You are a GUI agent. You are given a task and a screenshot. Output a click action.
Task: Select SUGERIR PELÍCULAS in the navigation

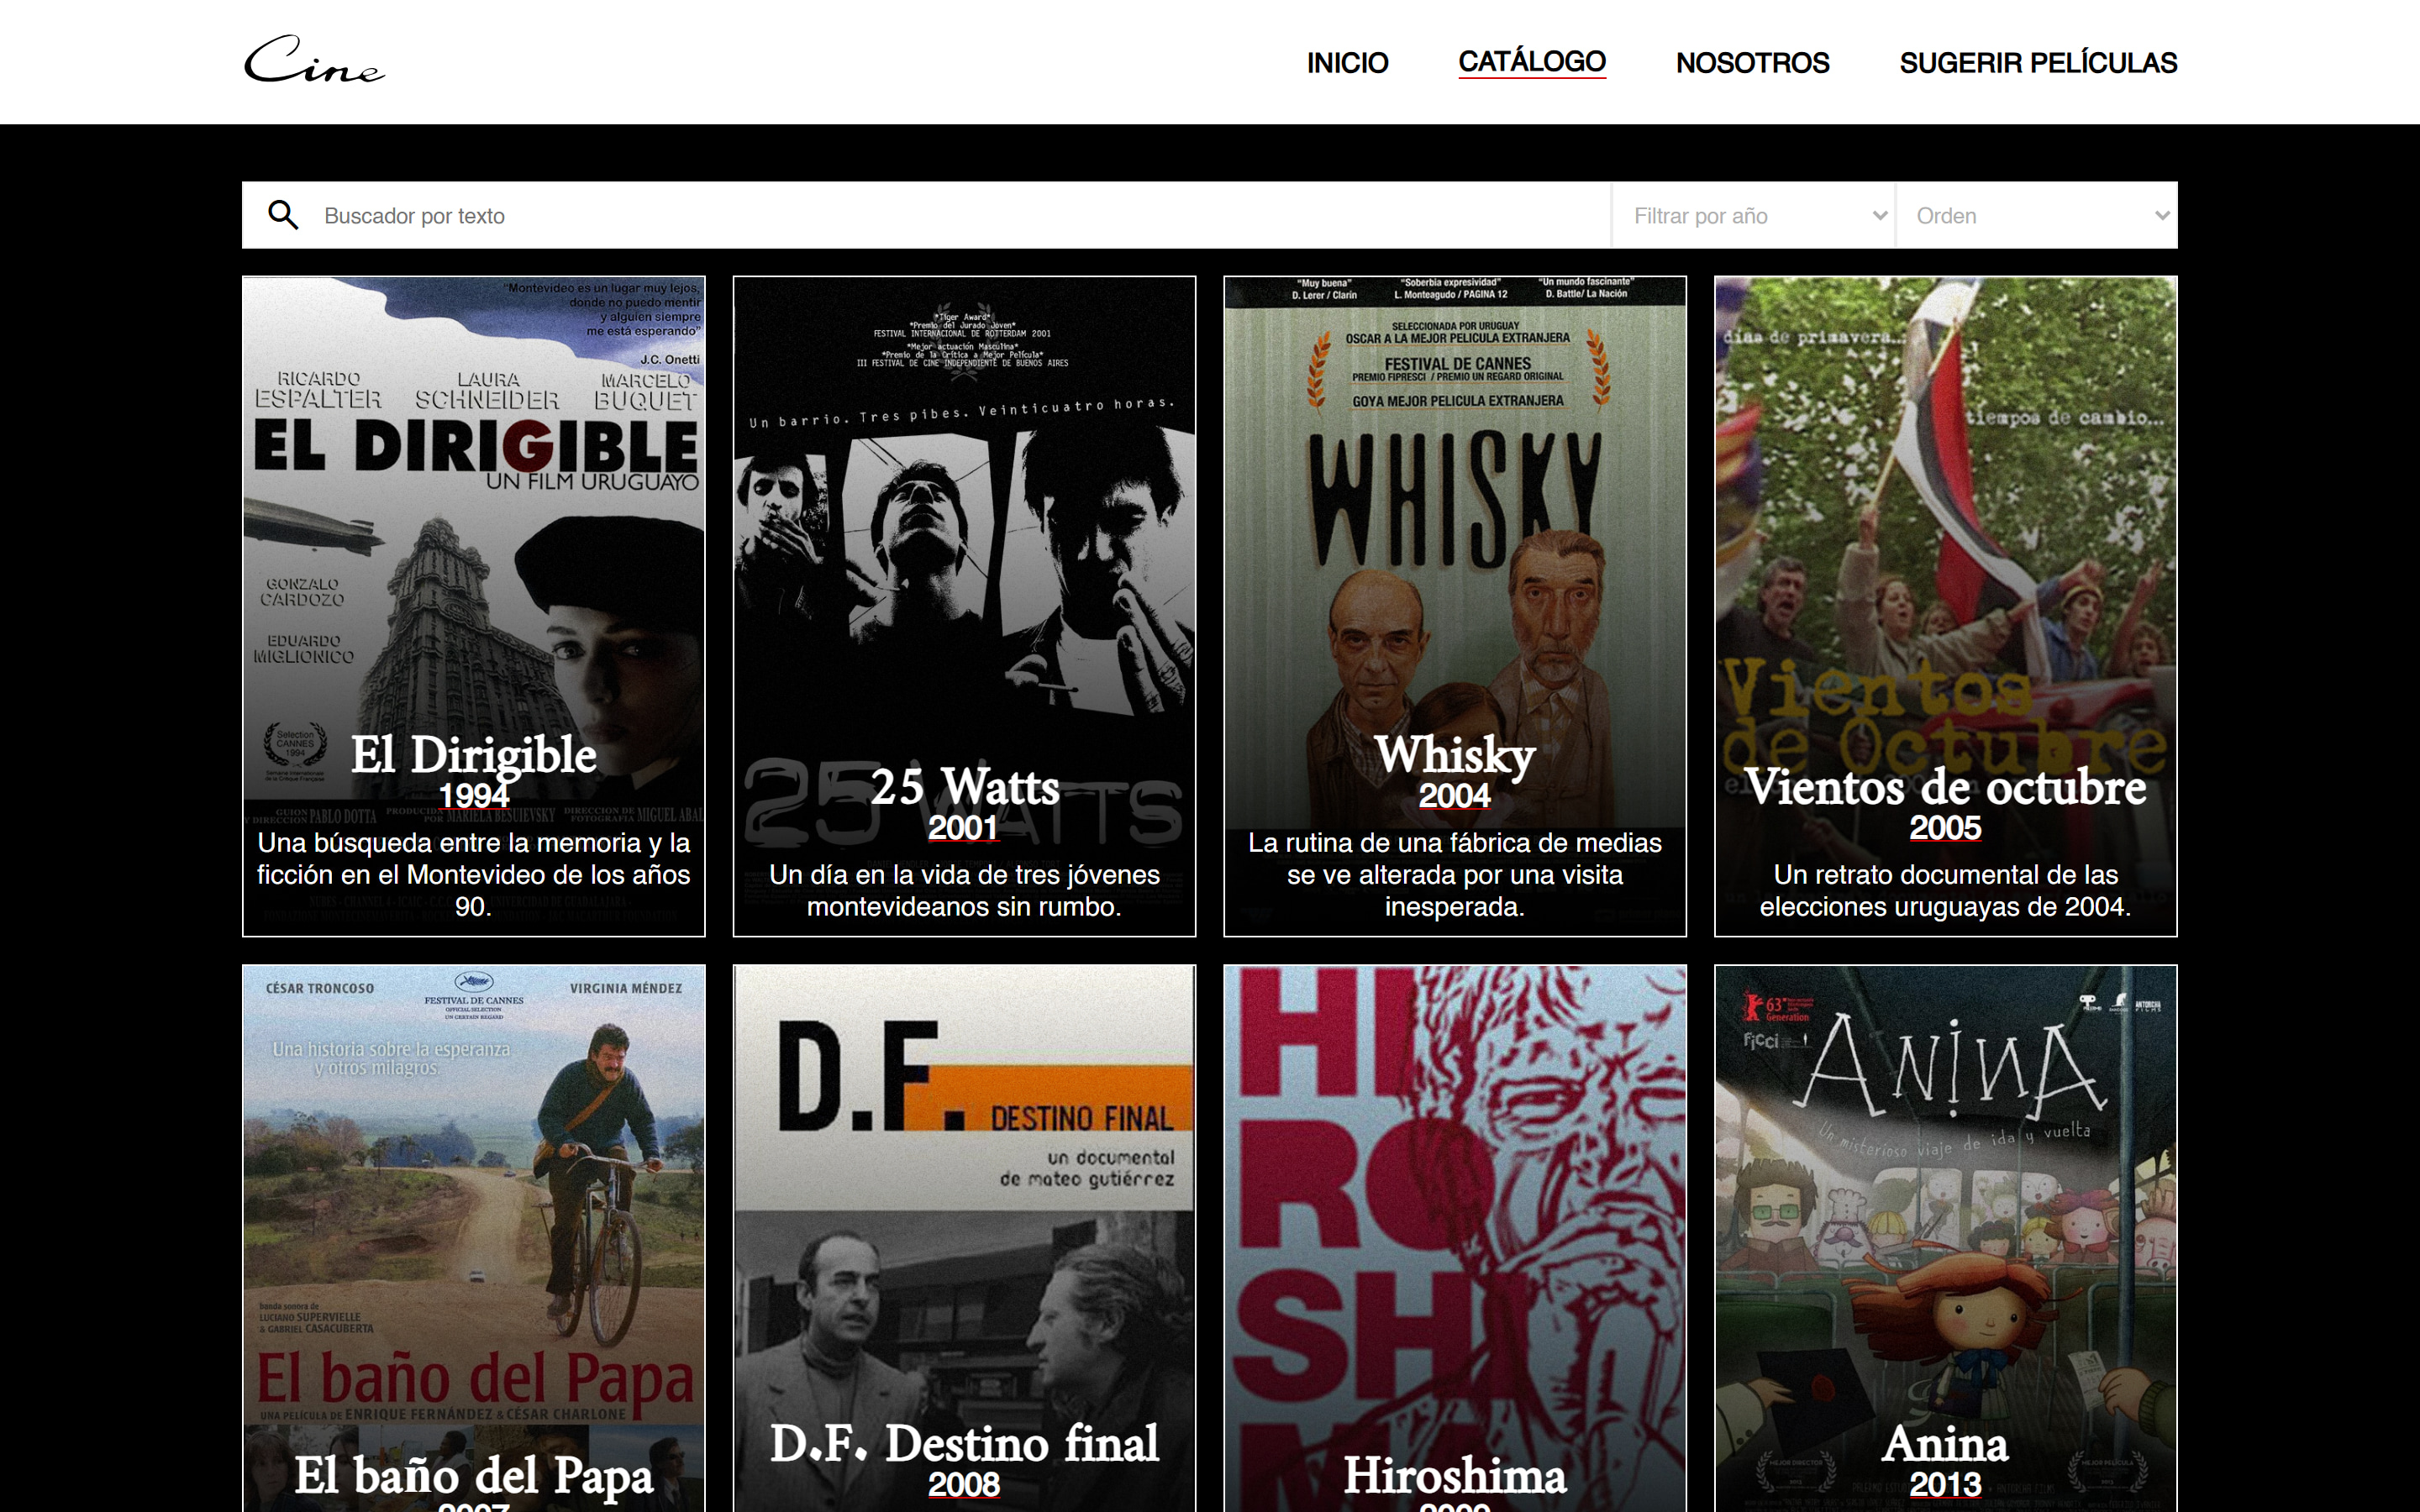2038,63
